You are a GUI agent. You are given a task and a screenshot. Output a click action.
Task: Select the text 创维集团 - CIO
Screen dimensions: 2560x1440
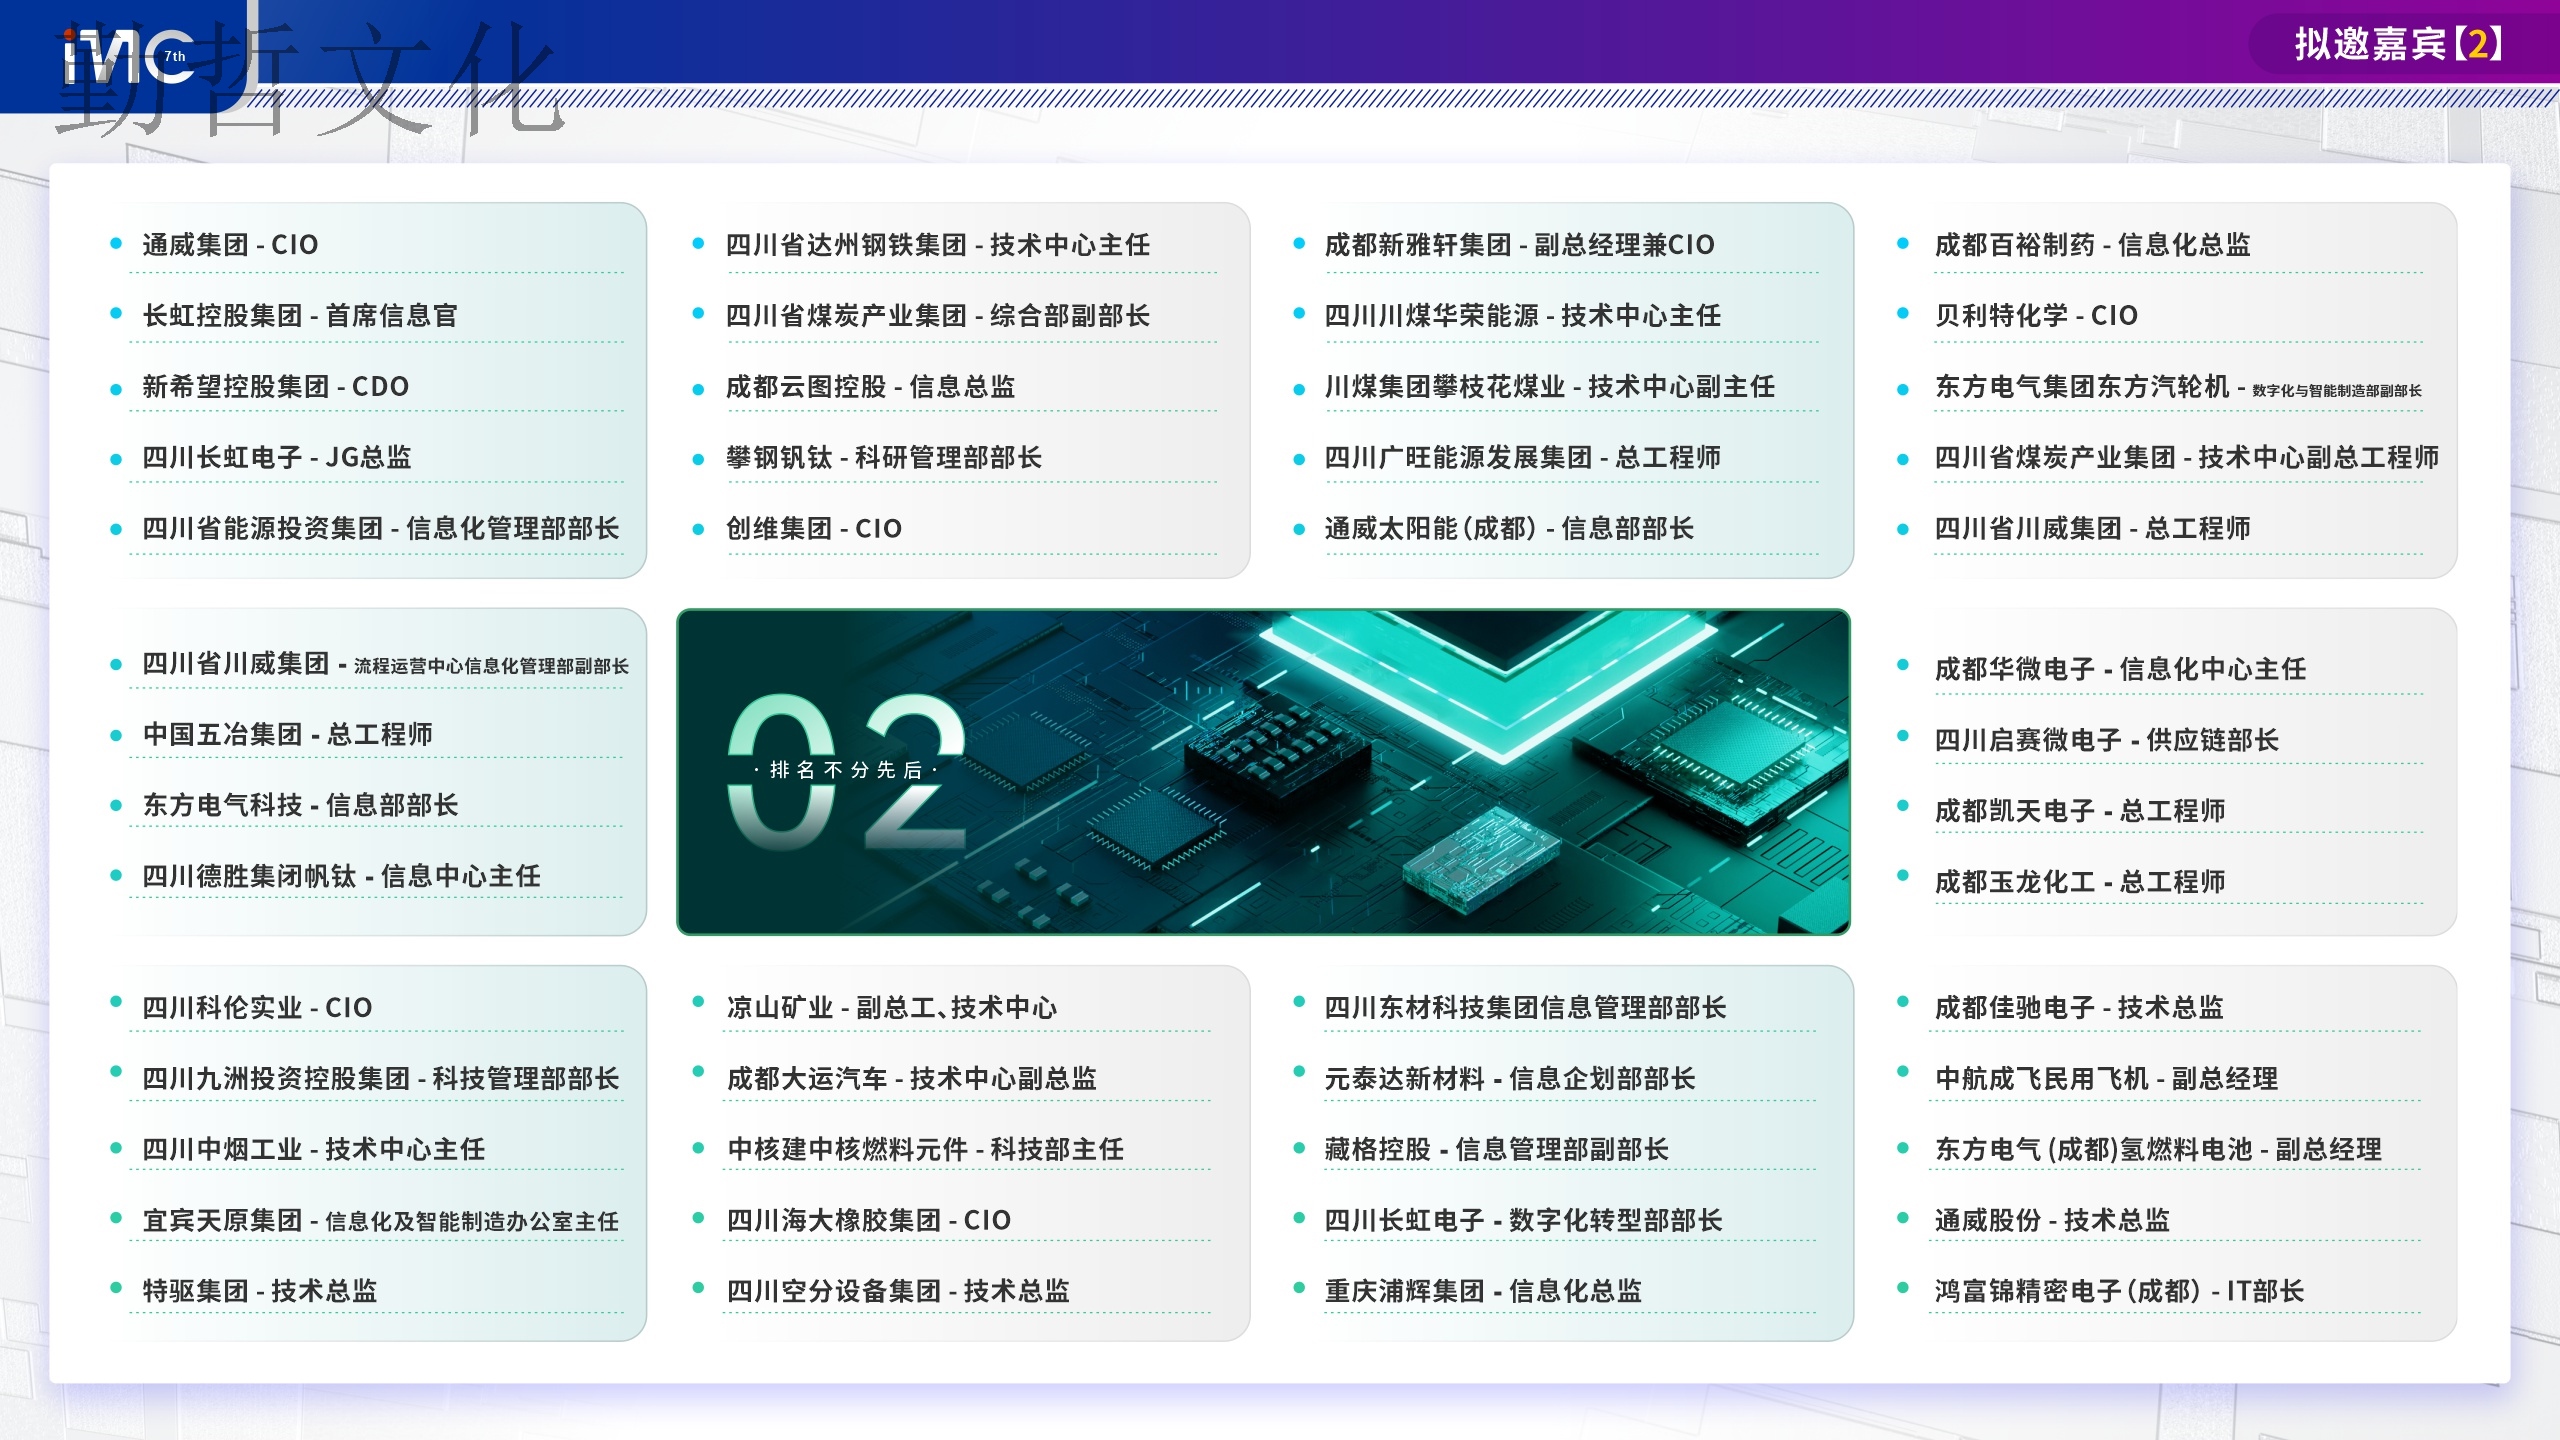[814, 529]
